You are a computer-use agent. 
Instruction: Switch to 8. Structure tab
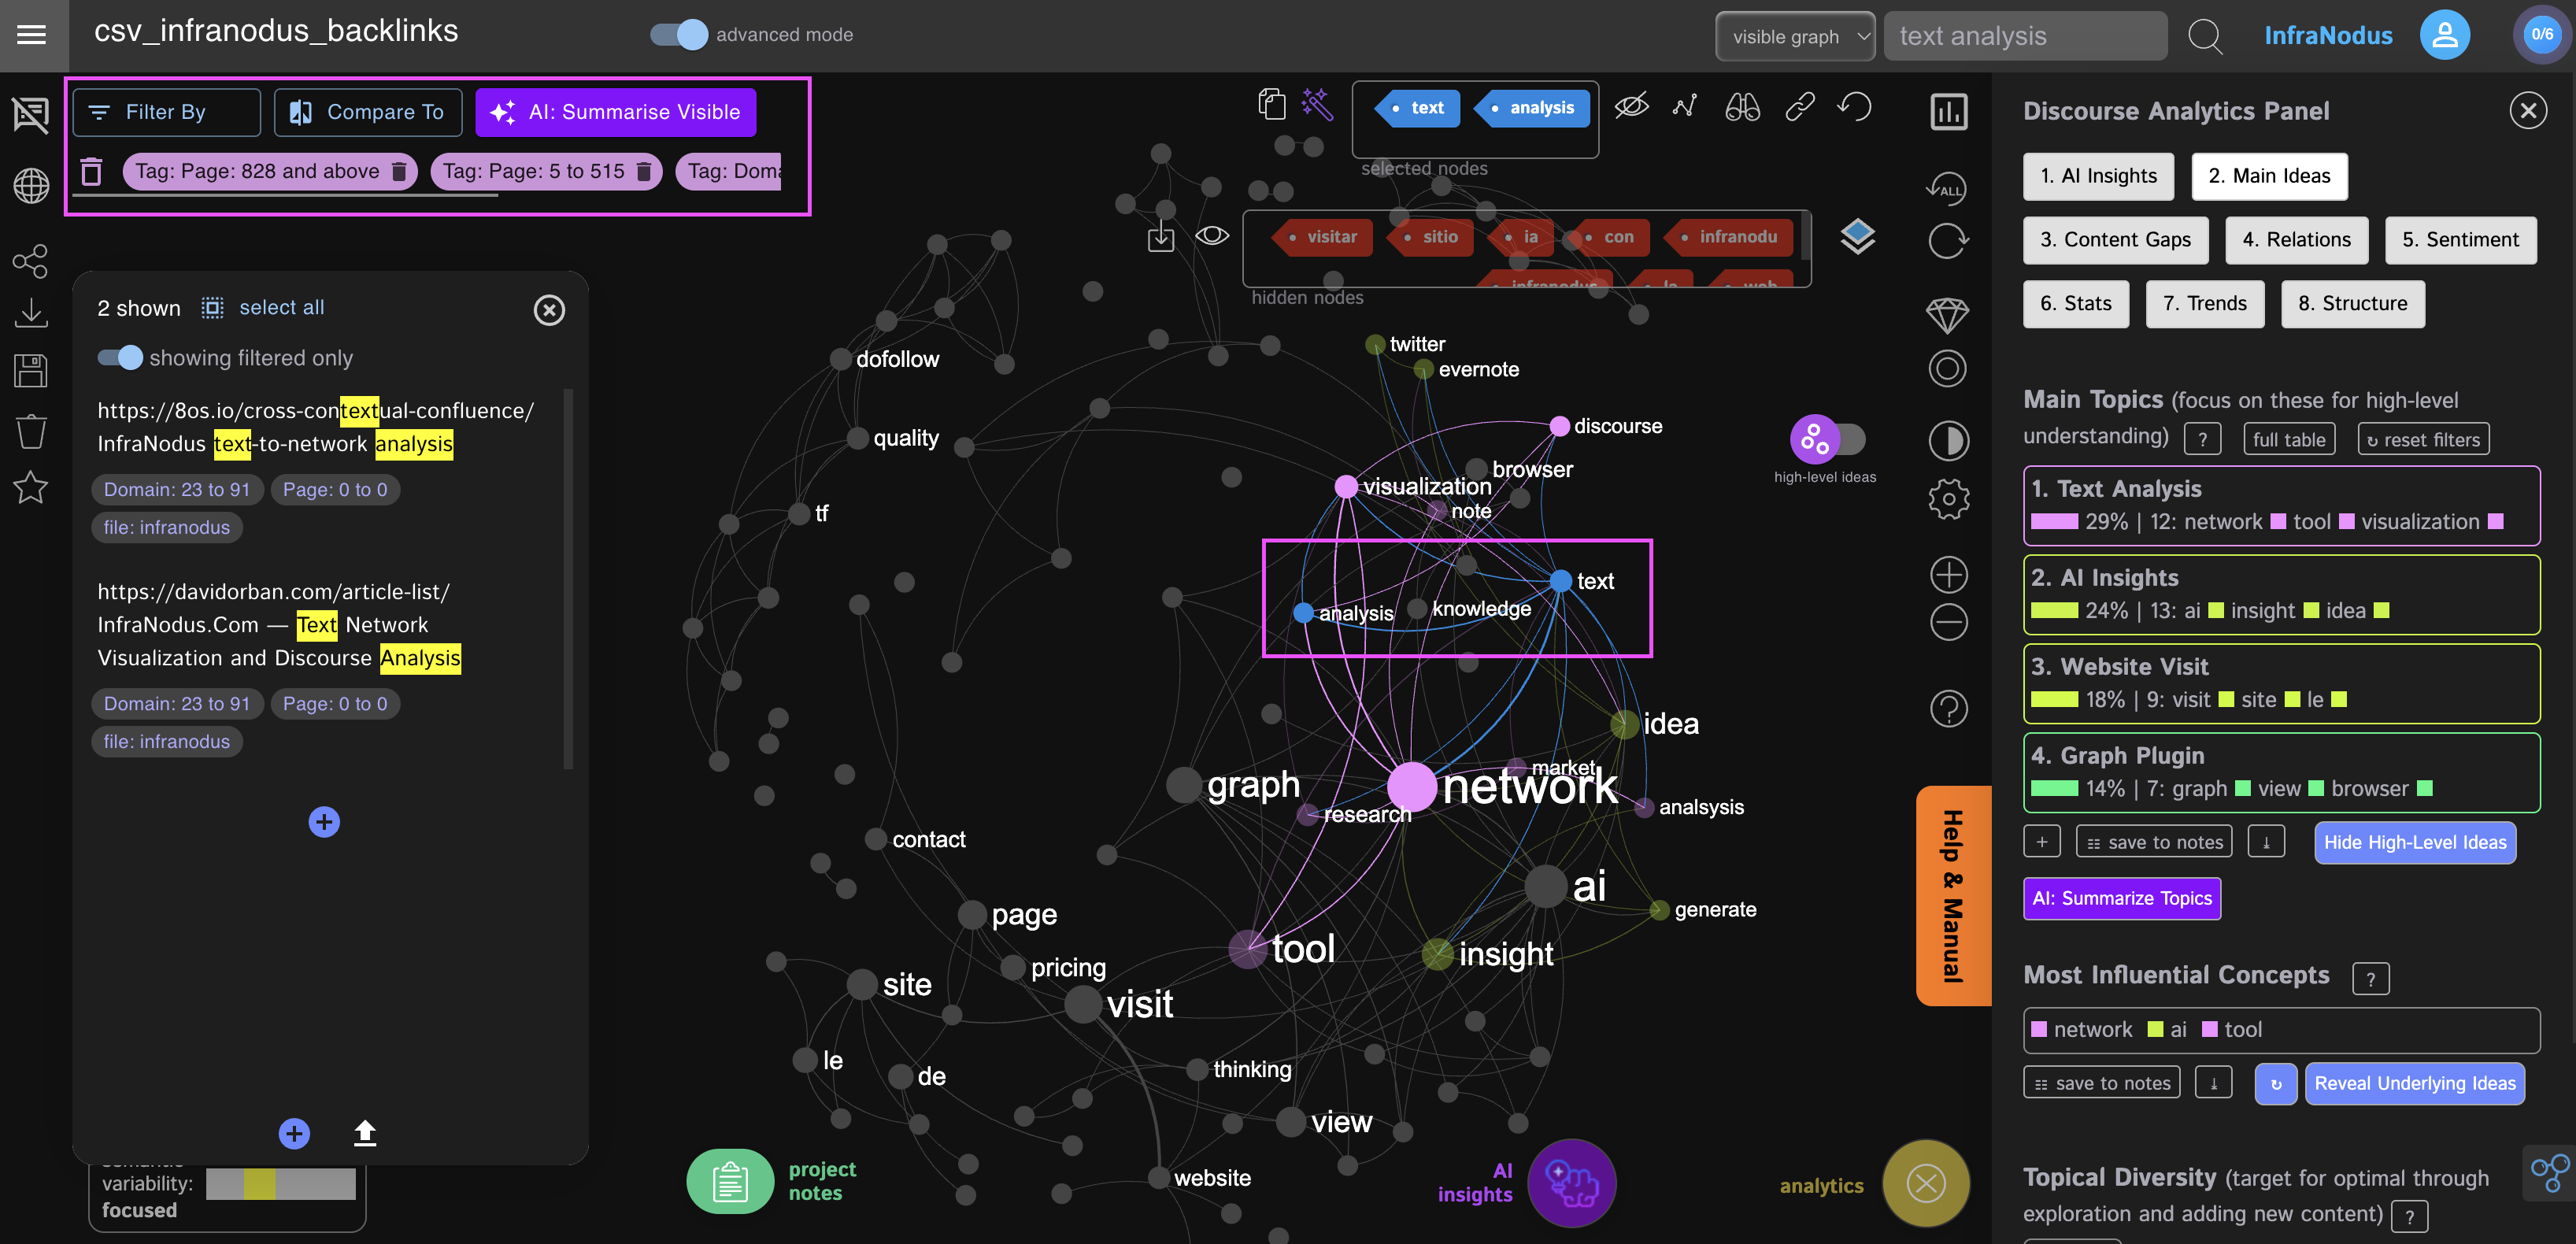(x=2352, y=304)
